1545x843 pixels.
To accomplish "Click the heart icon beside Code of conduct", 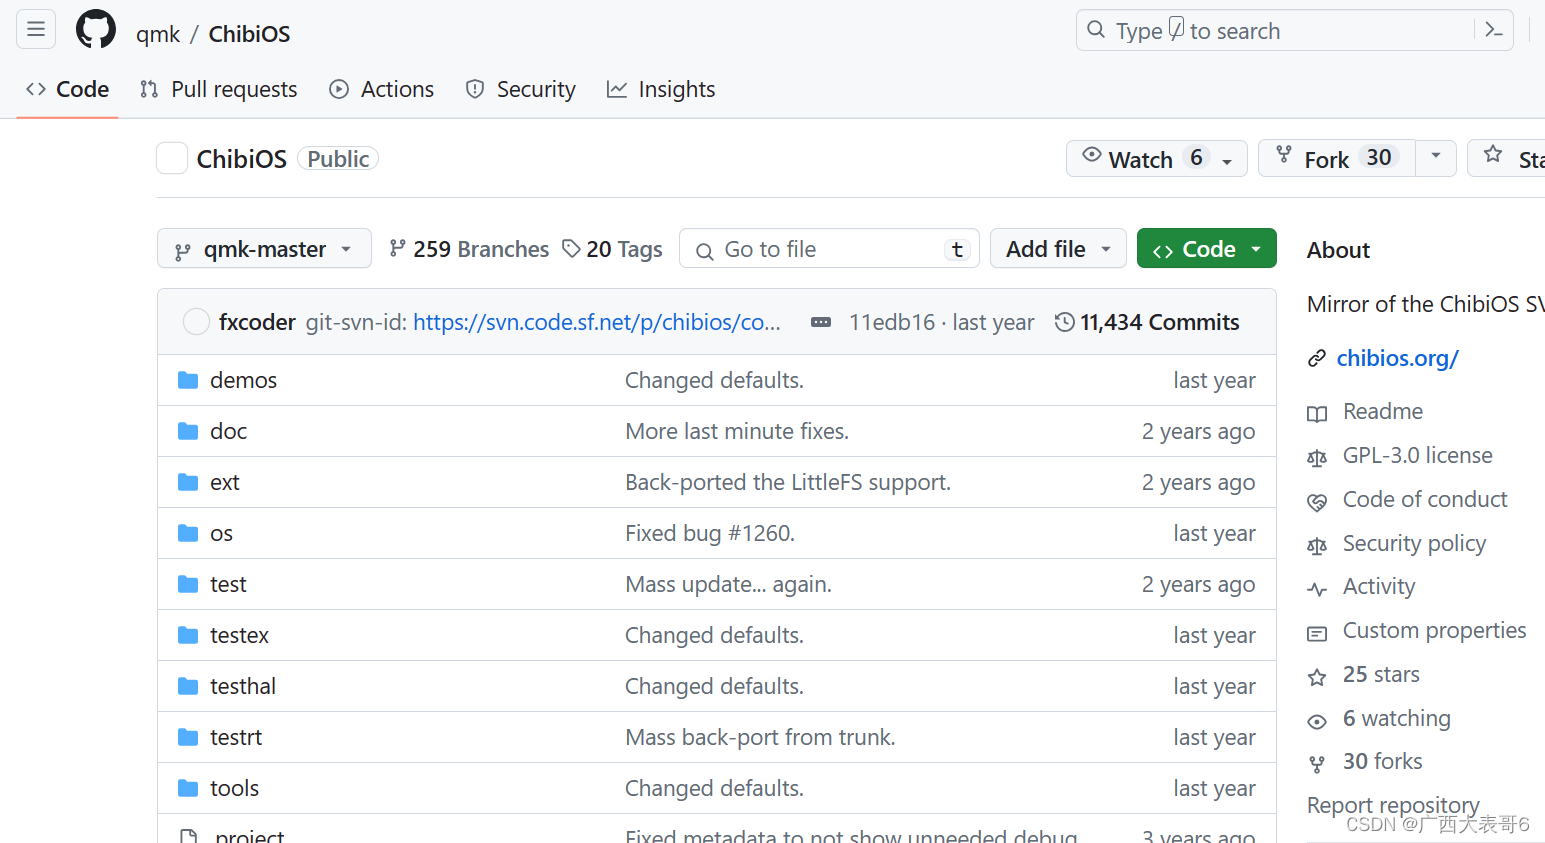I will coord(1317,502).
